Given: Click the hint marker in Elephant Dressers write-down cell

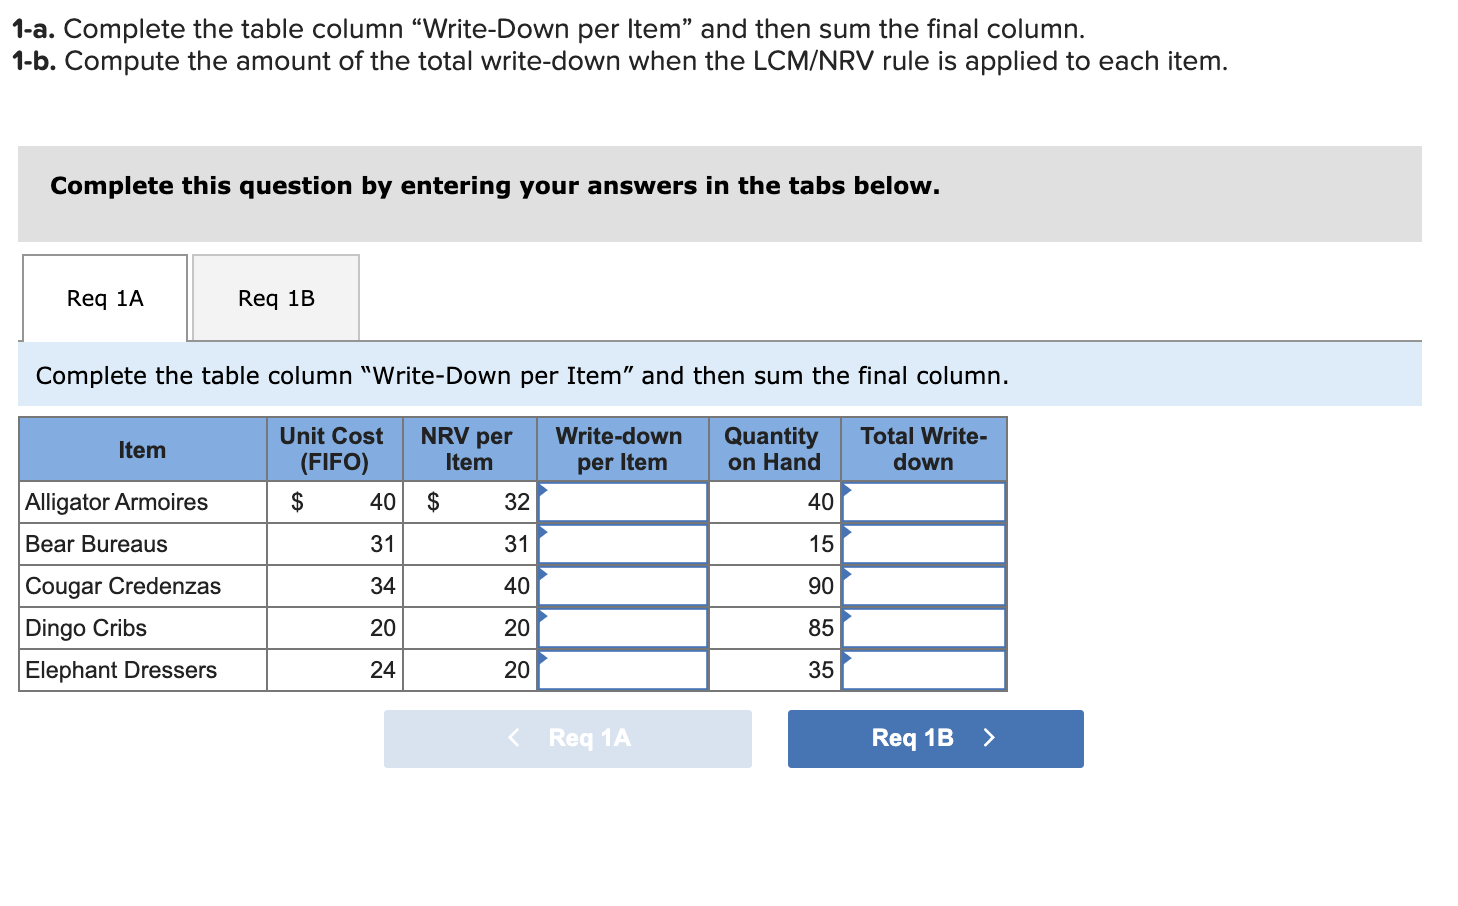Looking at the screenshot, I should click(543, 658).
